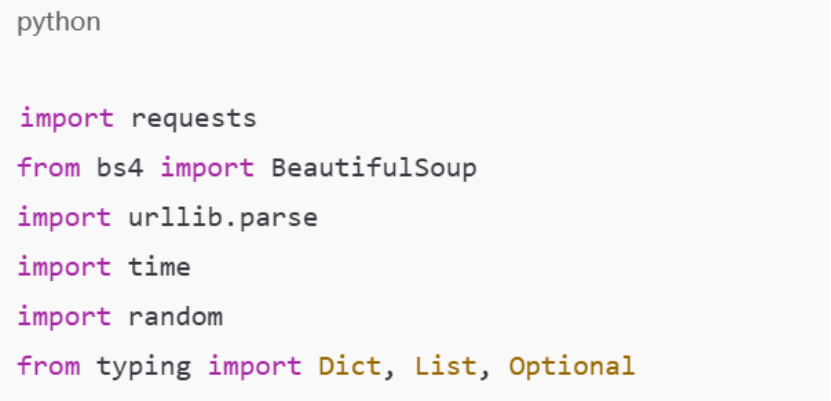Click the comma between Dict and List
831x401 pixels.
pyautogui.click(x=389, y=372)
